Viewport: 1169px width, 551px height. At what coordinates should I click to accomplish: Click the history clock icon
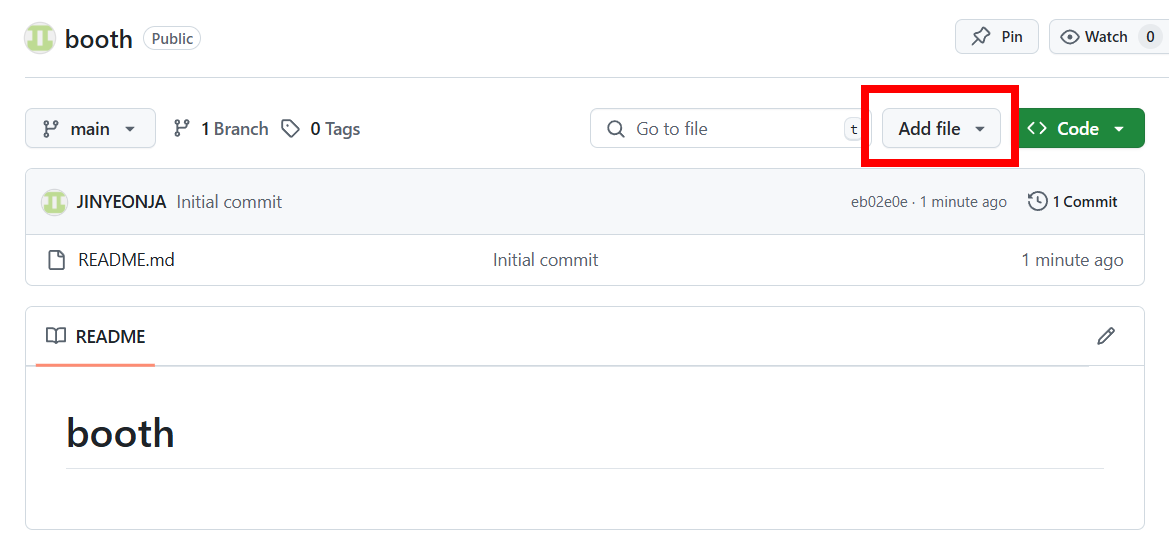tap(1037, 201)
